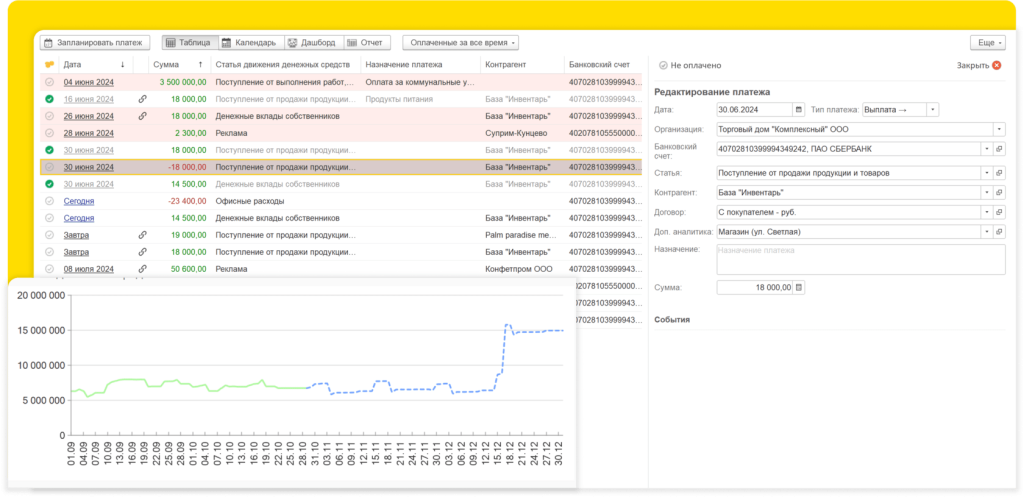Click the Дата field showing 30.06.2024
Screen dimensions: 1024x497
tap(755, 110)
